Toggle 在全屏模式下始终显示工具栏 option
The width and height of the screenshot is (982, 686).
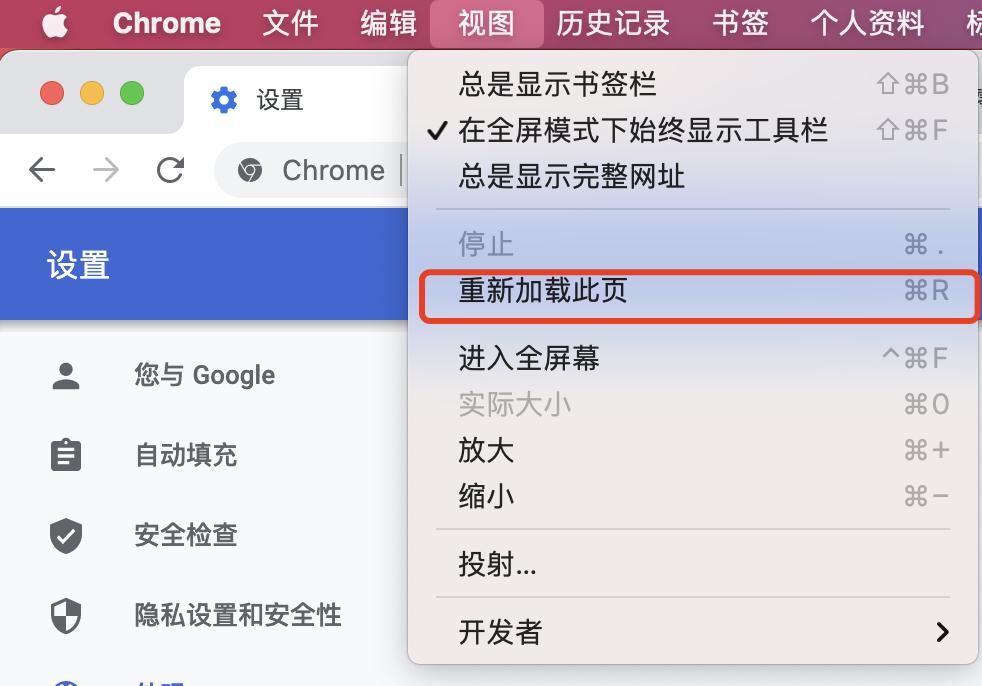coord(642,130)
